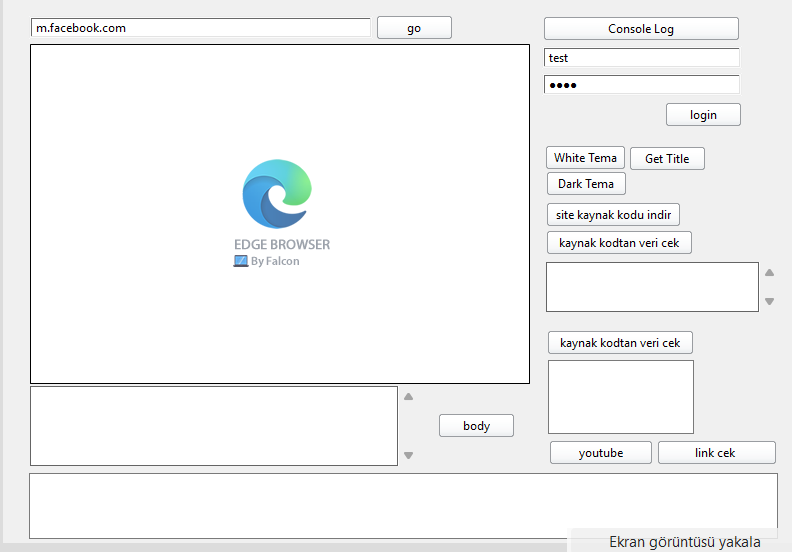This screenshot has height=552, width=792.
Task: Click the Get Title button
Action: [667, 159]
